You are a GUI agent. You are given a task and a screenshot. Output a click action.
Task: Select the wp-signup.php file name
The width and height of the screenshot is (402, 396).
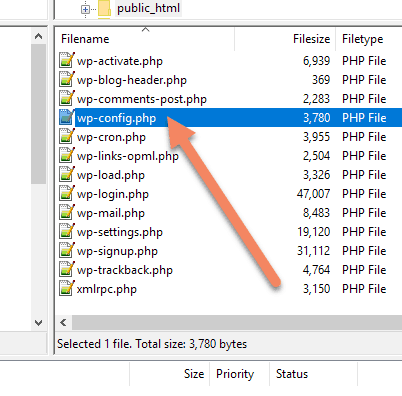coord(117,251)
